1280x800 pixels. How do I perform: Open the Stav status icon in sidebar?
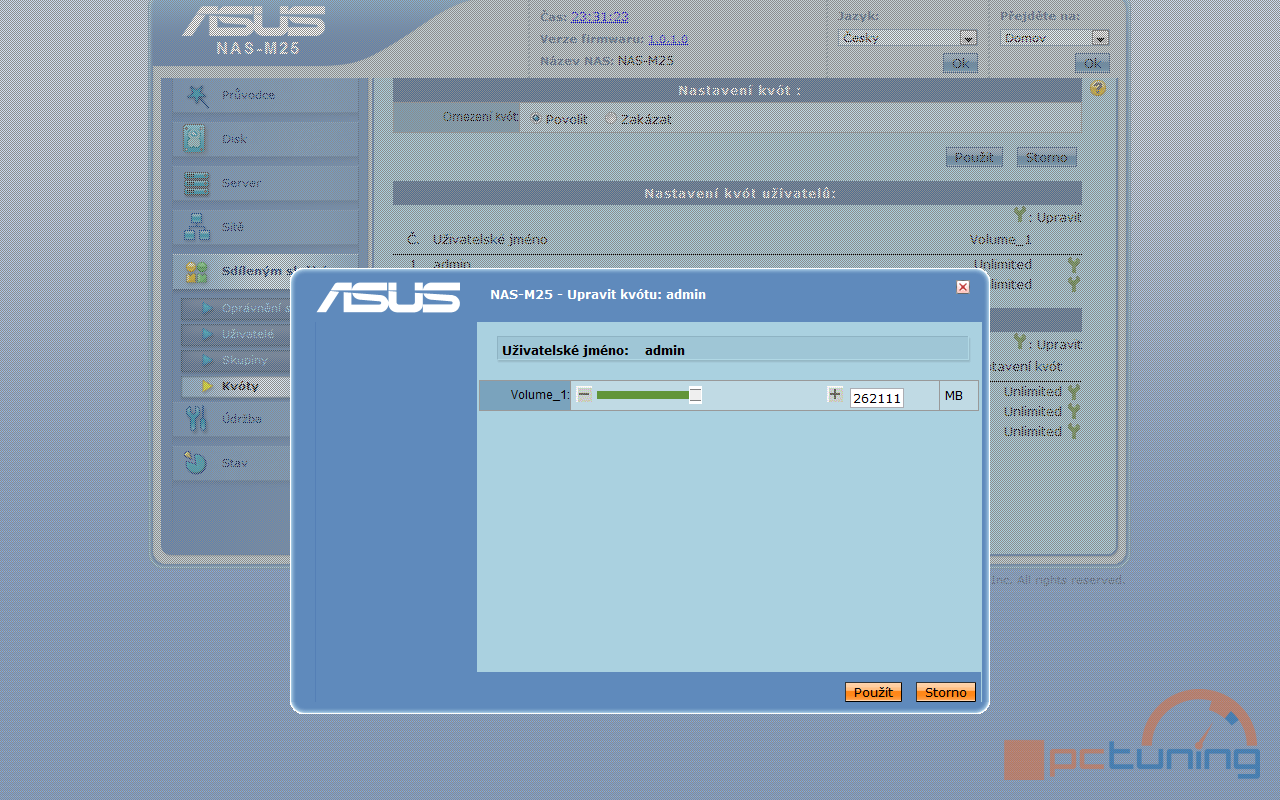[x=196, y=462]
